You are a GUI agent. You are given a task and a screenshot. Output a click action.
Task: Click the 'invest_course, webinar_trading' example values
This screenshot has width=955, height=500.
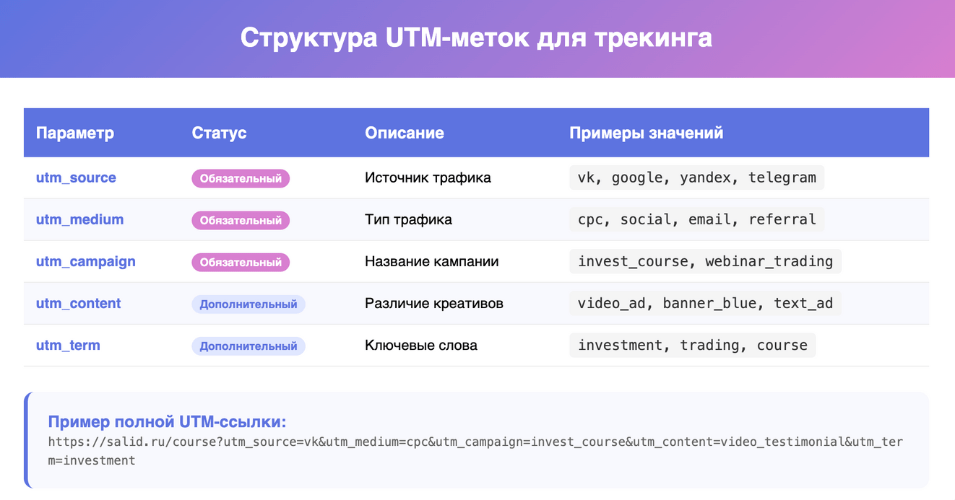(x=705, y=262)
